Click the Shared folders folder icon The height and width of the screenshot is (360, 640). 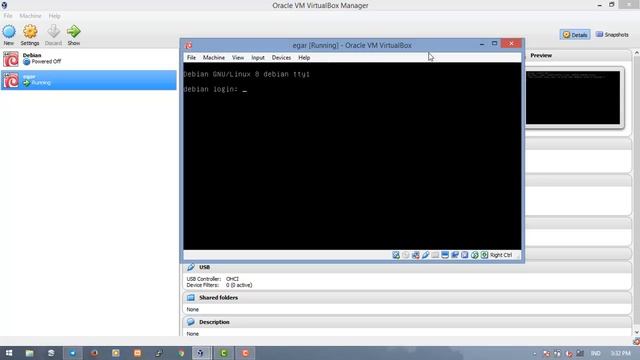(x=191, y=298)
